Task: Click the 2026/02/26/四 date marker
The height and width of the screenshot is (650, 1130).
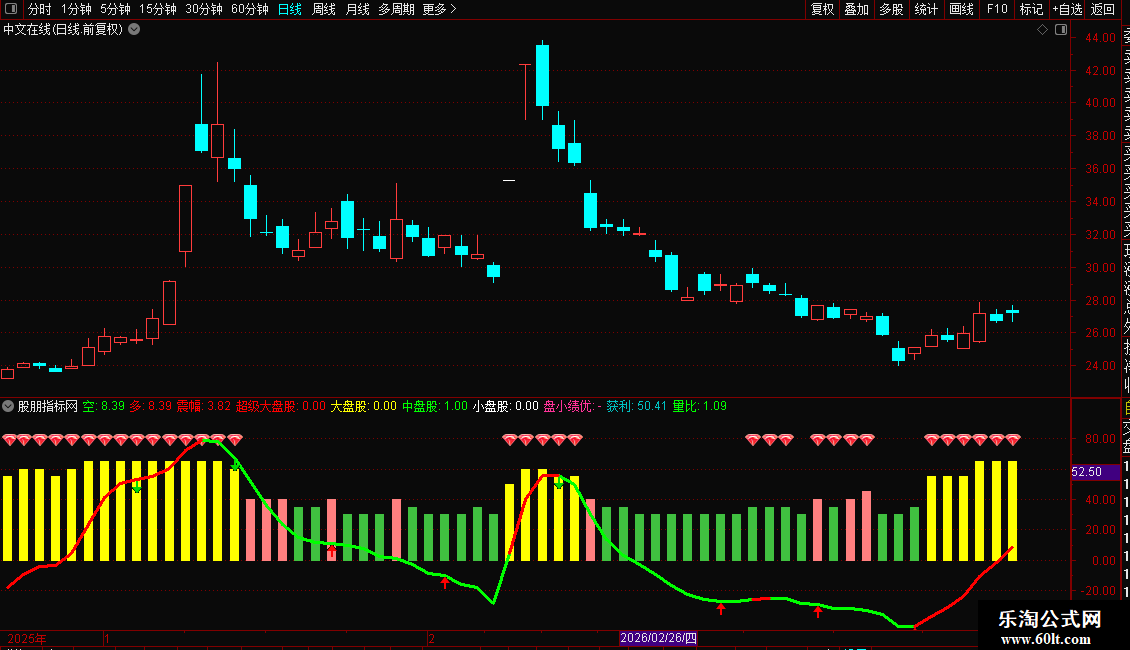Action: coord(659,638)
